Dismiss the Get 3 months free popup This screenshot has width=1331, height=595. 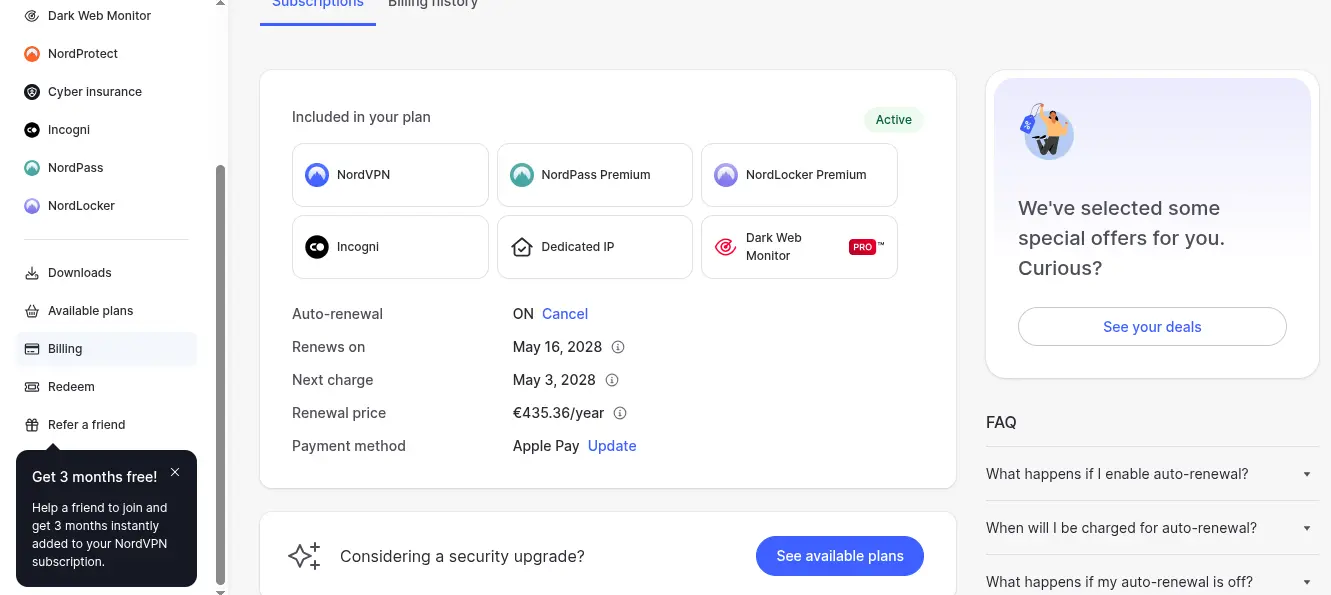click(175, 472)
